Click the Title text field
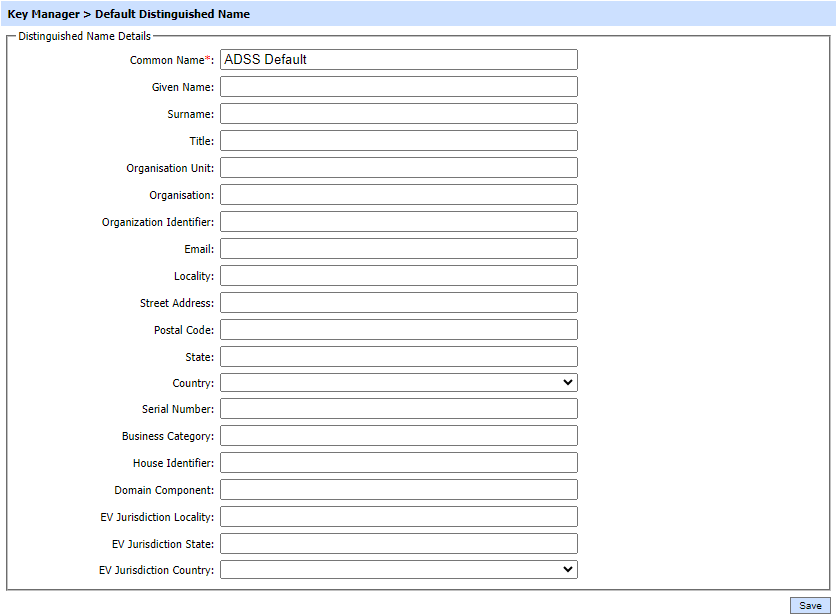Image resolution: width=836 pixels, height=616 pixels. point(398,141)
